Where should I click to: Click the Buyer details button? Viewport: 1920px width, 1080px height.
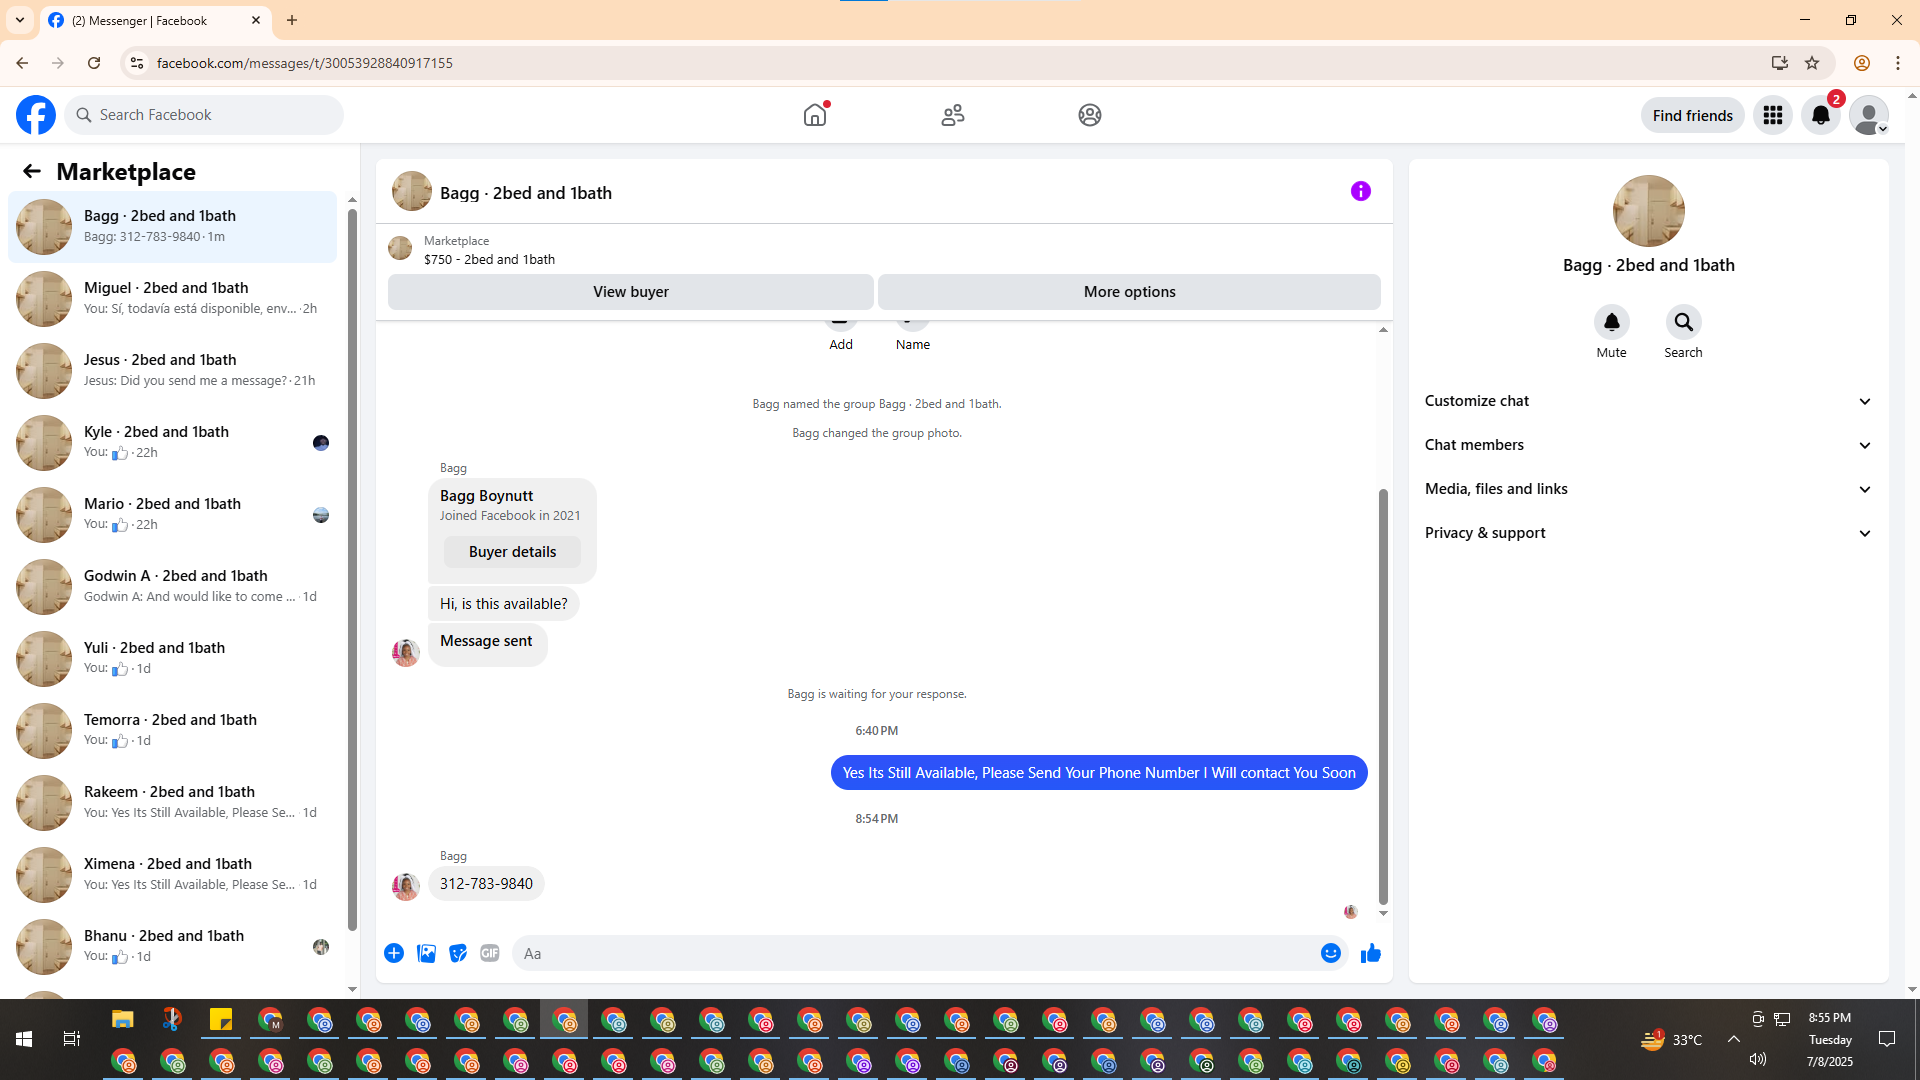pyautogui.click(x=512, y=552)
